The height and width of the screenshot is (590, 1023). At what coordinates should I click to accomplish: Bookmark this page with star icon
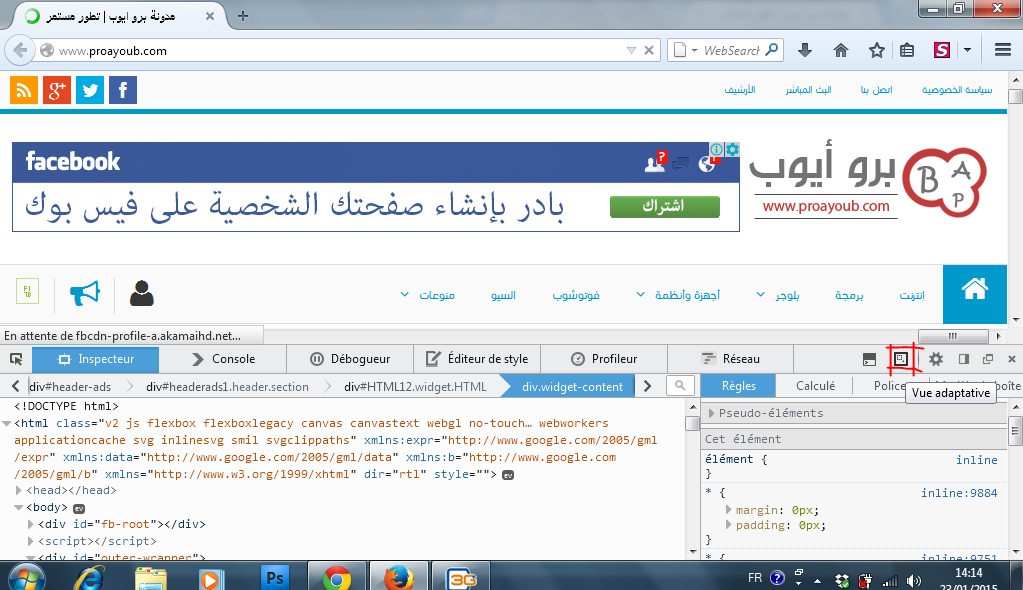coord(877,50)
